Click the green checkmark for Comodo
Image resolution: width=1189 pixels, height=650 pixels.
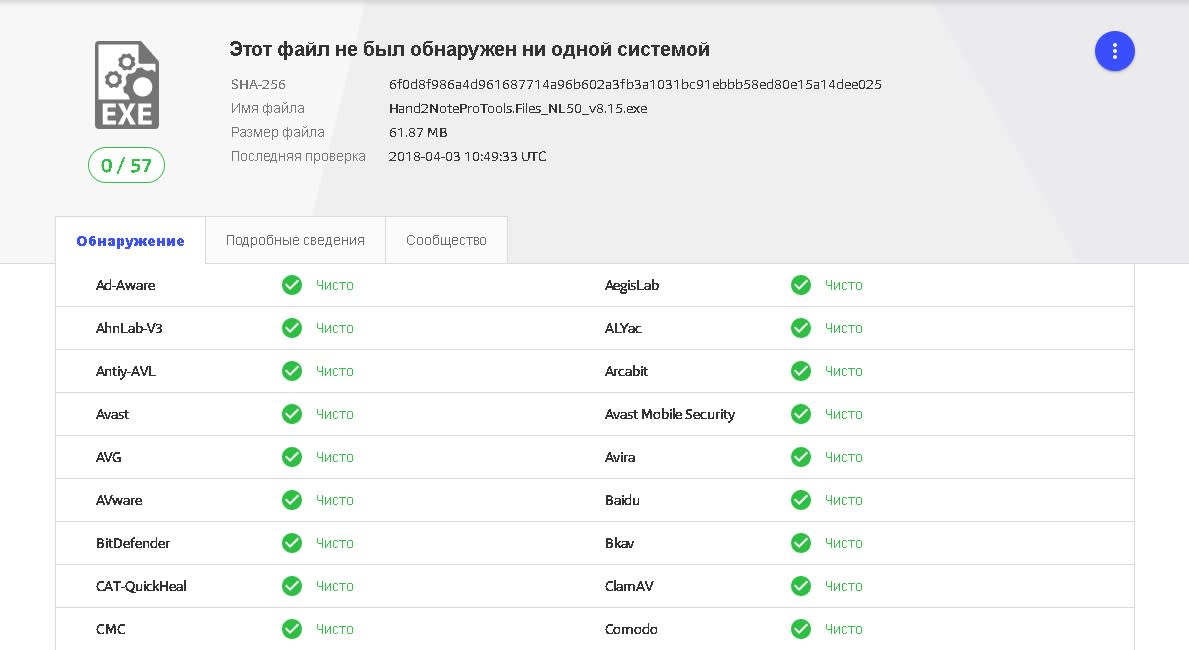click(801, 629)
